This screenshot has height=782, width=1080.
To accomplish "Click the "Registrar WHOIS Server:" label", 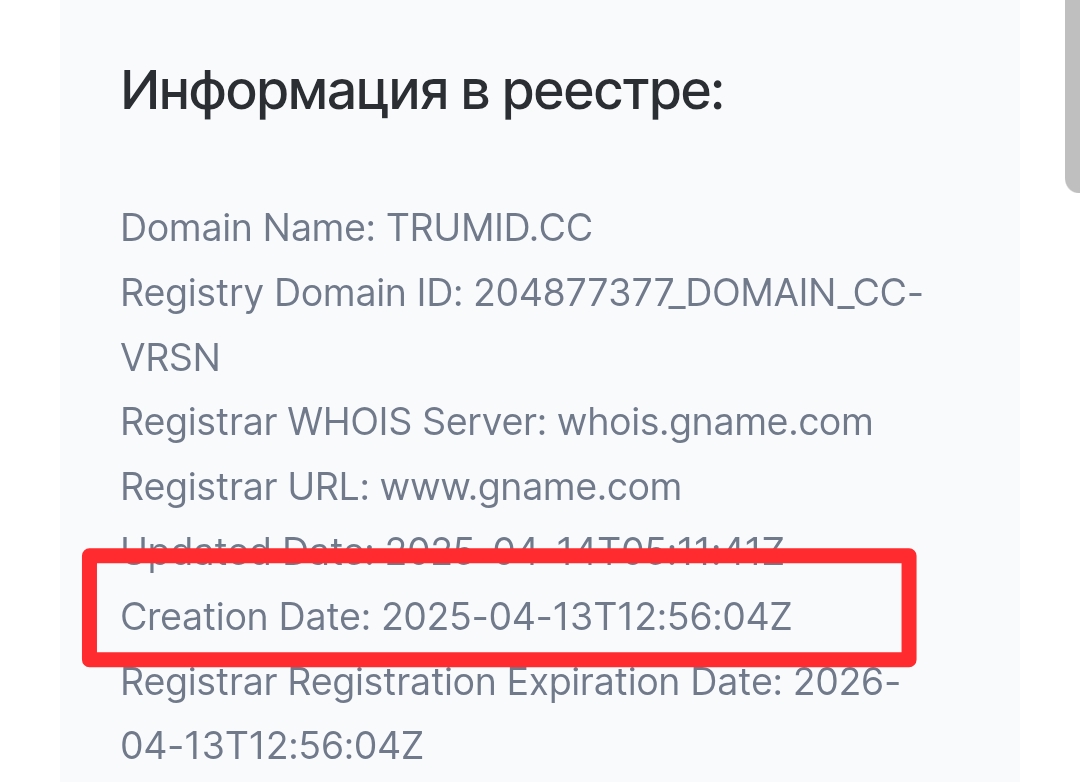I will coord(333,422).
